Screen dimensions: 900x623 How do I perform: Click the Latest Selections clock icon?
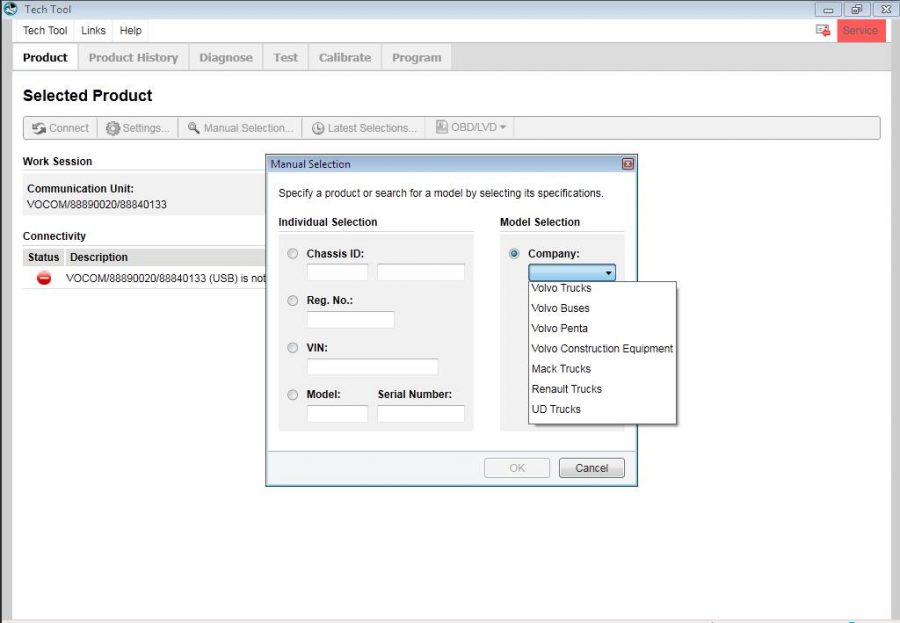coord(318,128)
